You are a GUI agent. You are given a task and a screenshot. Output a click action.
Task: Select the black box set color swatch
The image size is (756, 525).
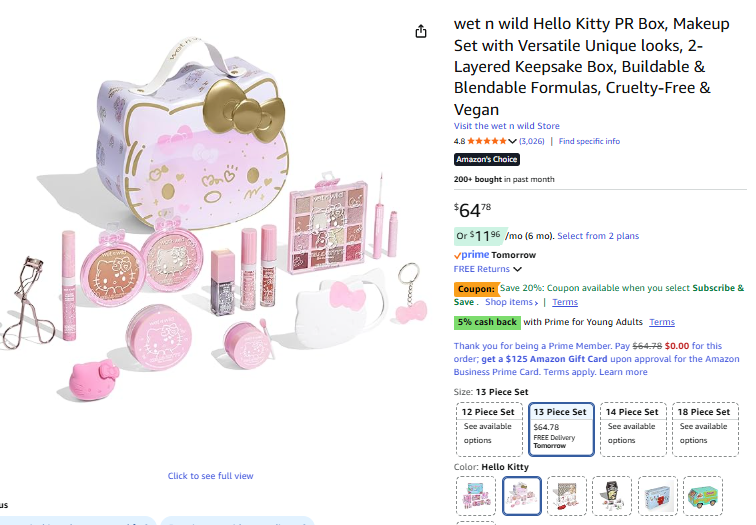point(613,495)
